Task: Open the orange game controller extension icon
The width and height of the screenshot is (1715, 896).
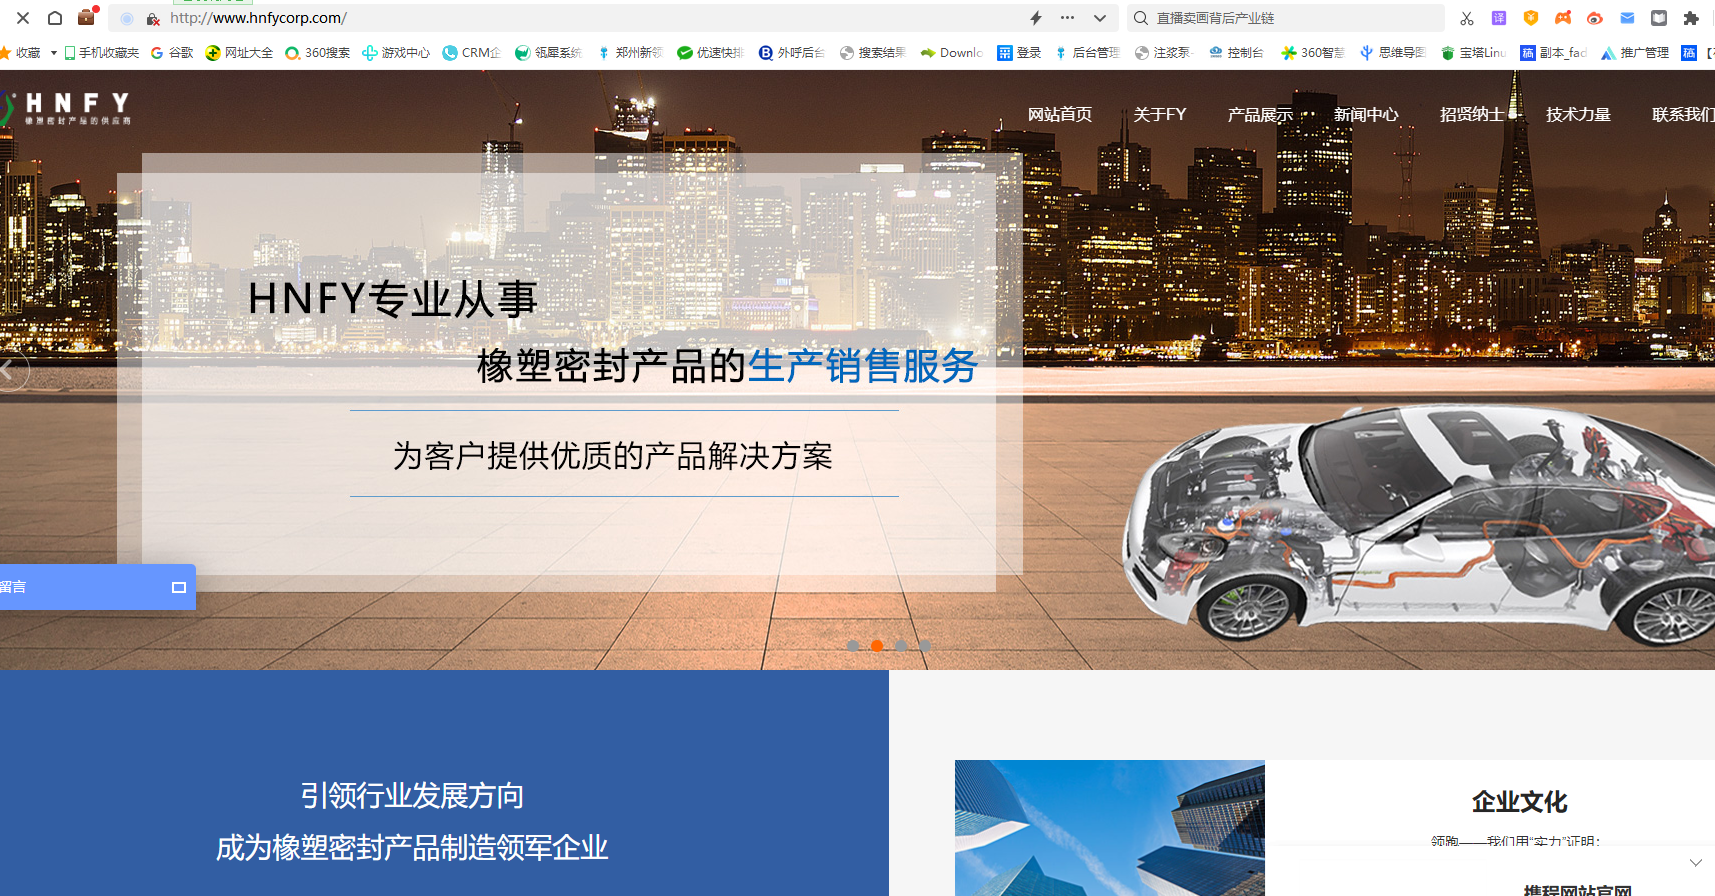Action: coord(1563,18)
